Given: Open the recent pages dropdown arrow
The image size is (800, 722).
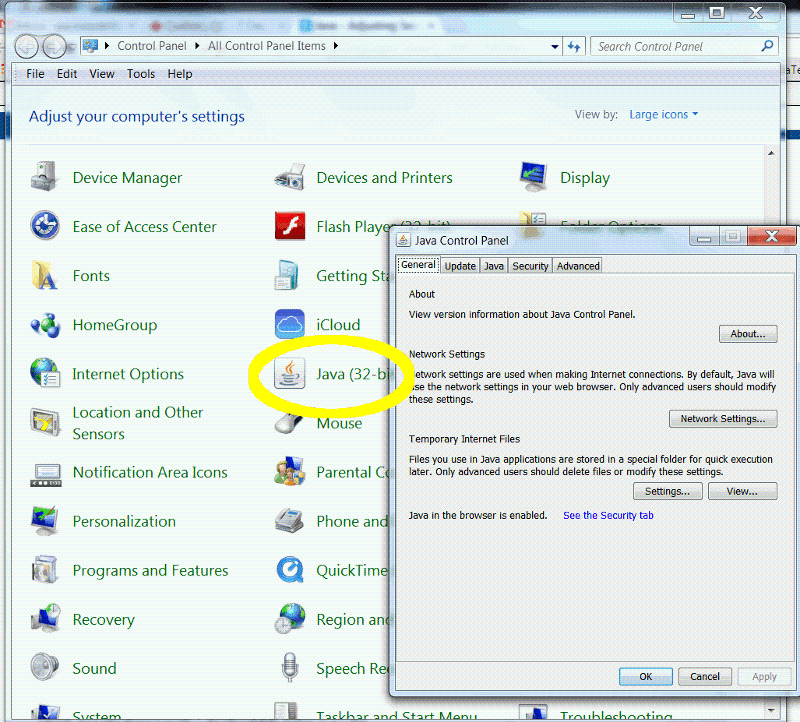Looking at the screenshot, I should [72, 47].
